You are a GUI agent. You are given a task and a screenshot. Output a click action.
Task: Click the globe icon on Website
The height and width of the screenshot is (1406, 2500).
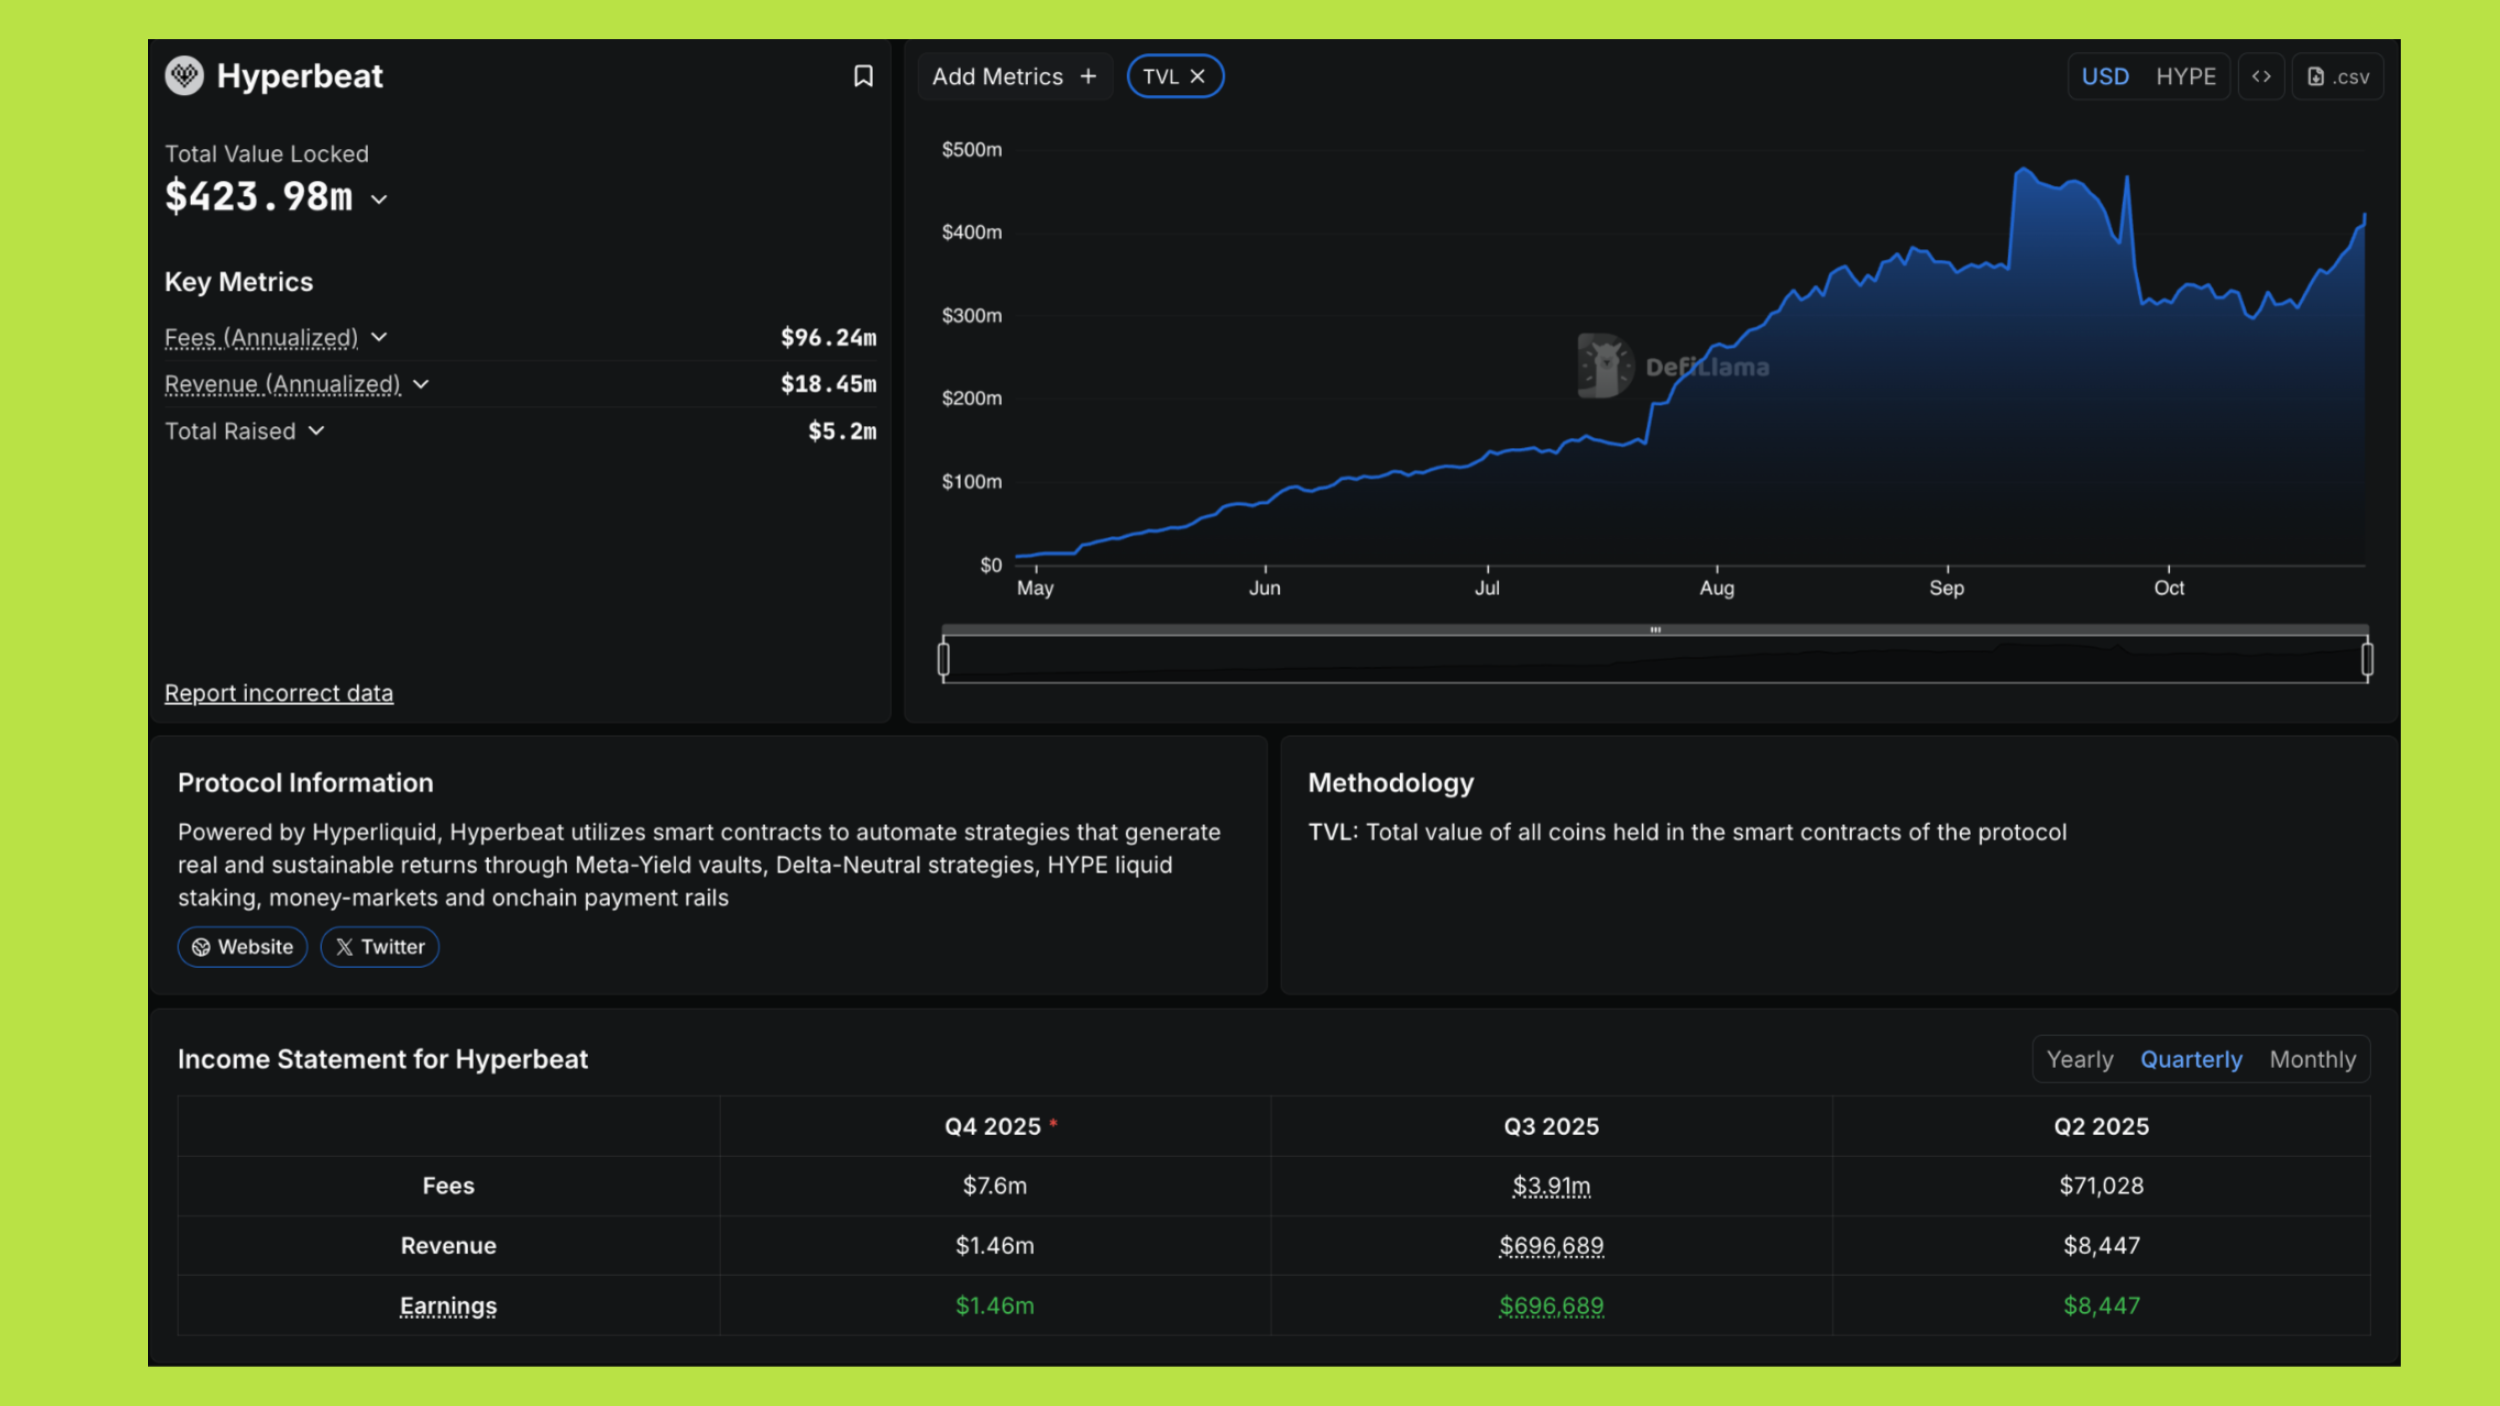point(201,947)
